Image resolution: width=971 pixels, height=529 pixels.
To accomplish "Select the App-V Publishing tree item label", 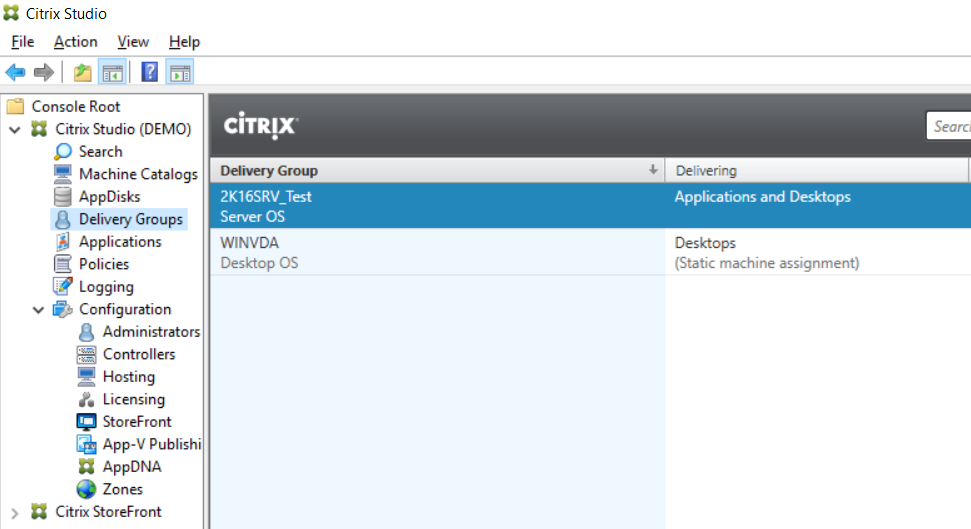I will coord(152,444).
